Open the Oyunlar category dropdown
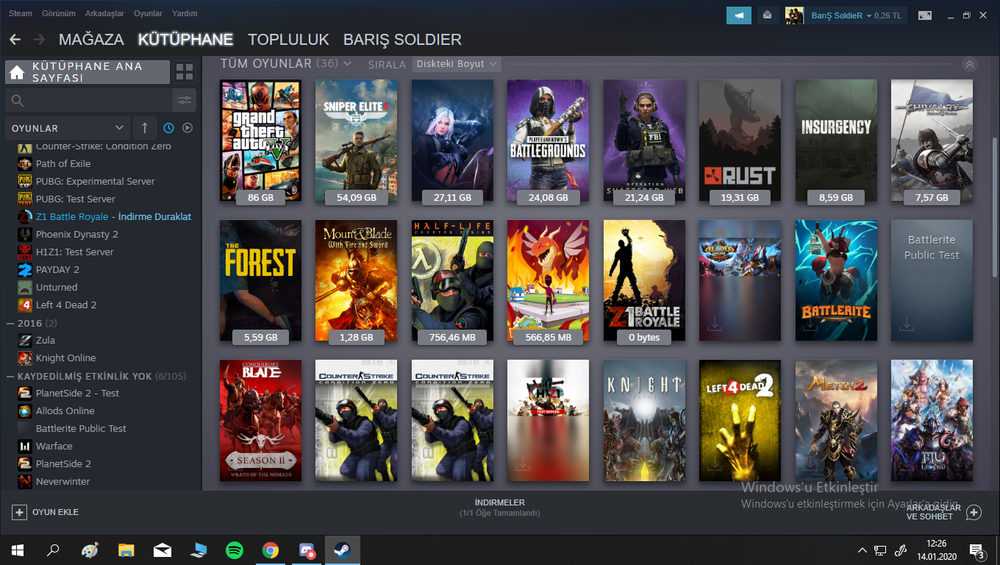Screen dimensions: 1000x565 pos(67,128)
